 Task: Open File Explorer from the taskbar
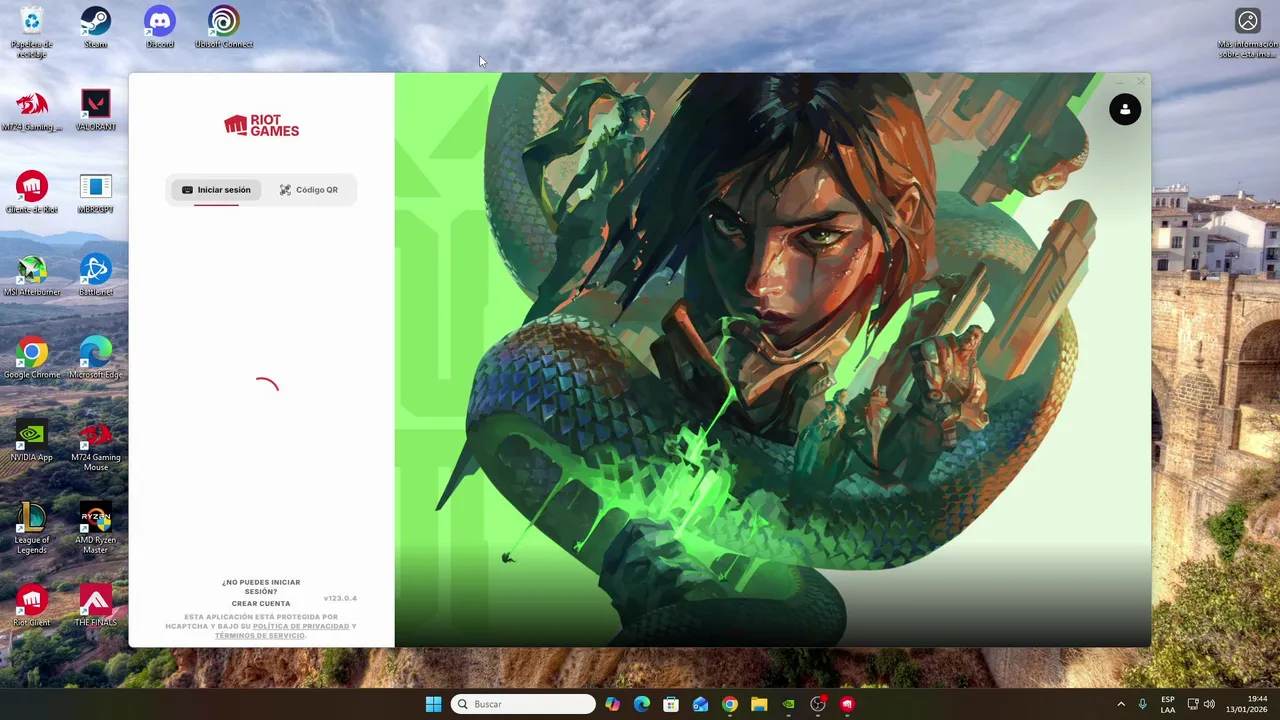[759, 704]
